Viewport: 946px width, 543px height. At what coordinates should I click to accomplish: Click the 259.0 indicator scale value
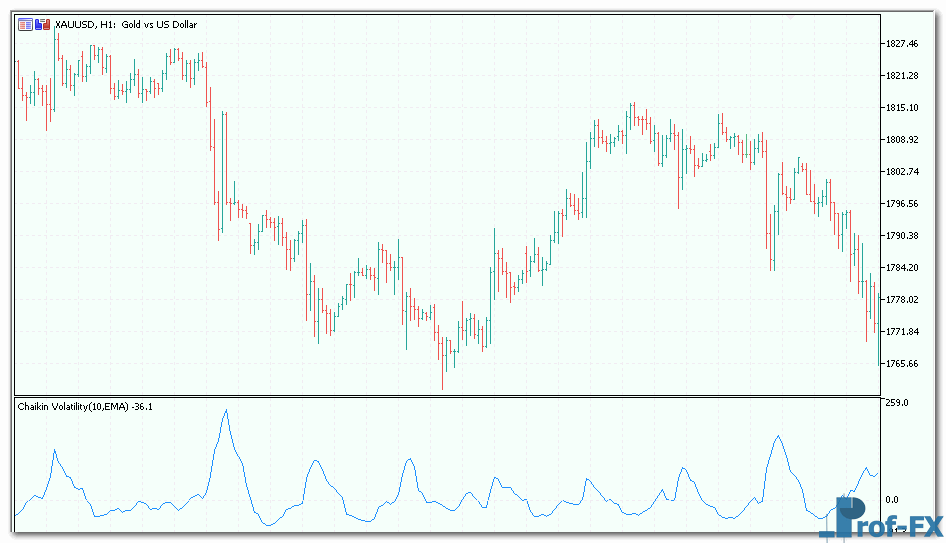coord(896,403)
